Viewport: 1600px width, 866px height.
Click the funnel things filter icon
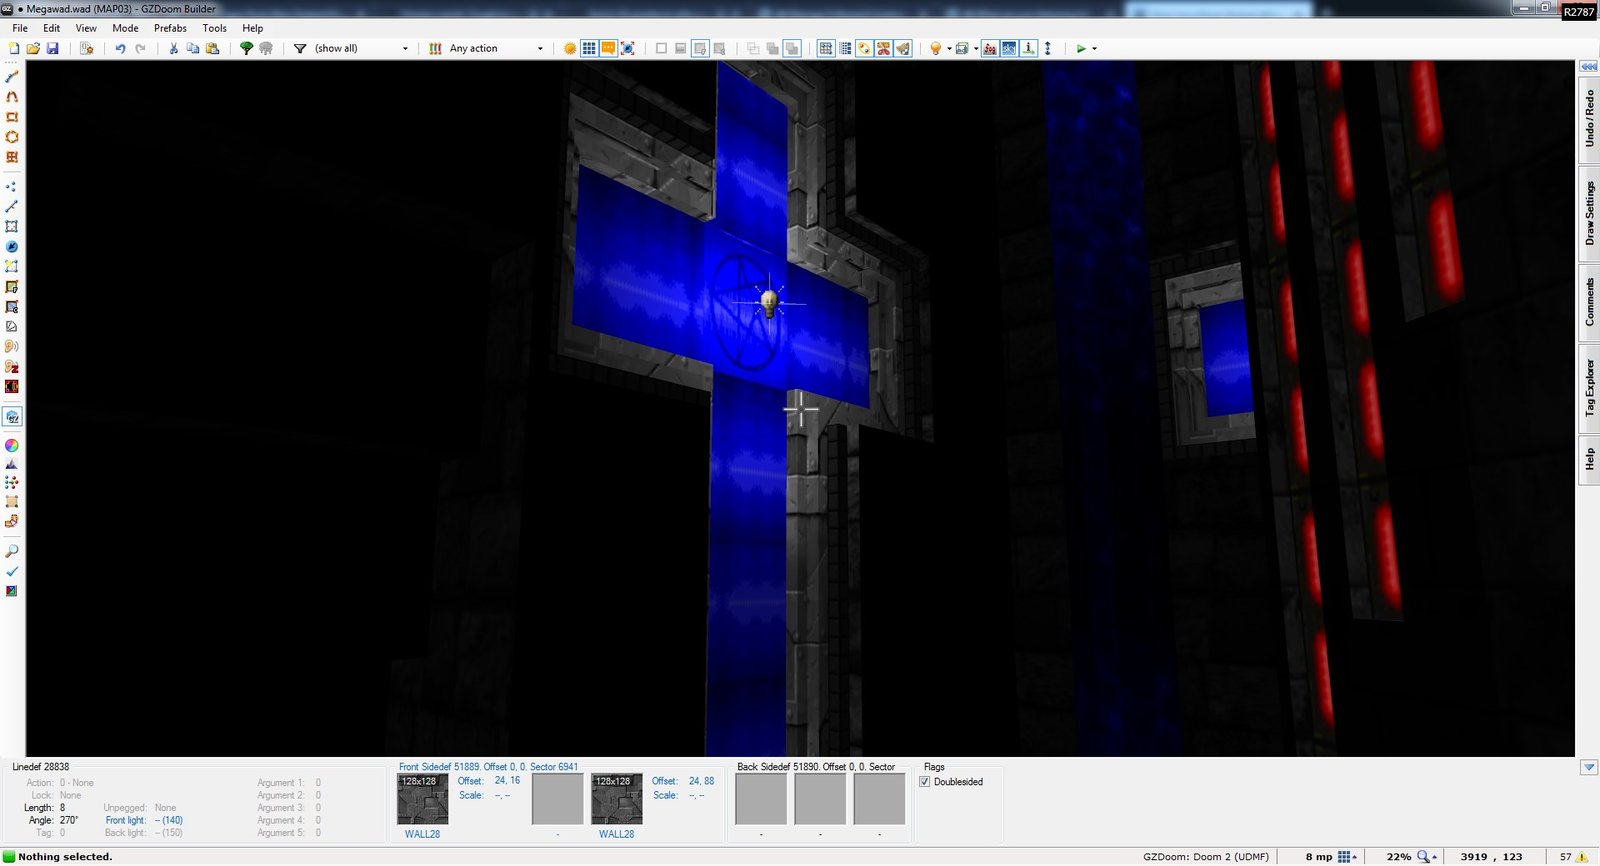pyautogui.click(x=299, y=48)
